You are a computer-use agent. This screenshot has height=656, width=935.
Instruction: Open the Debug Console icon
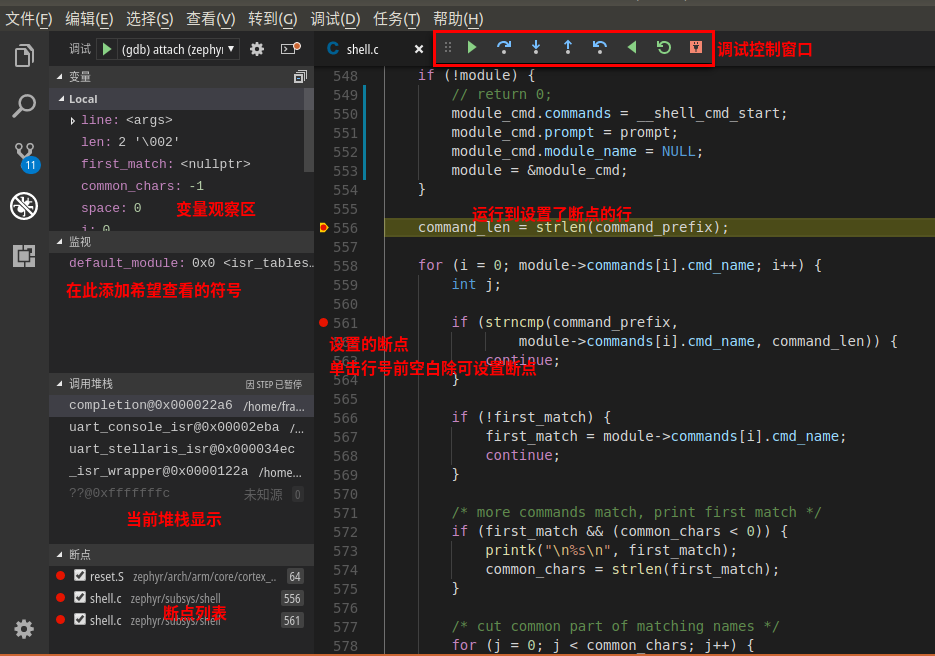[x=290, y=48]
